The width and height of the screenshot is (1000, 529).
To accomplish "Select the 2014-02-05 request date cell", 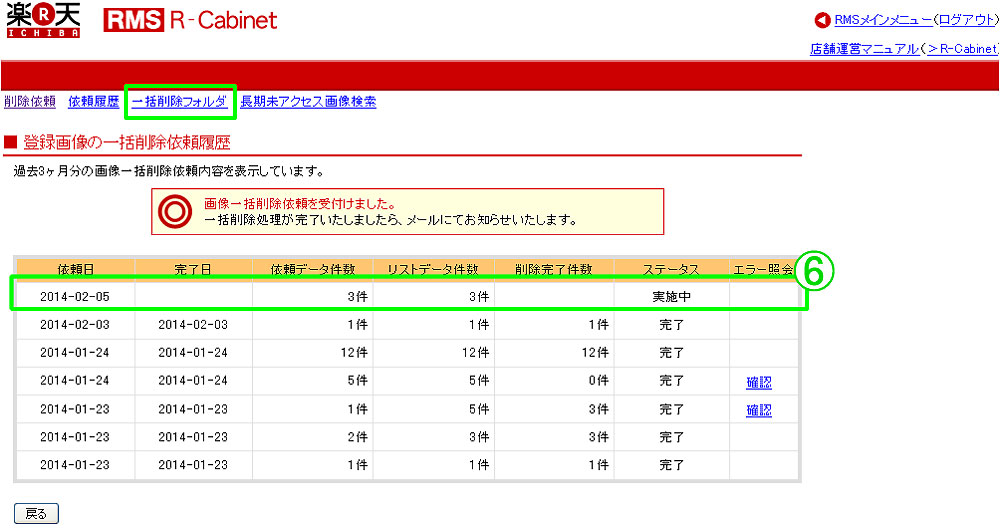I will click(x=75, y=297).
